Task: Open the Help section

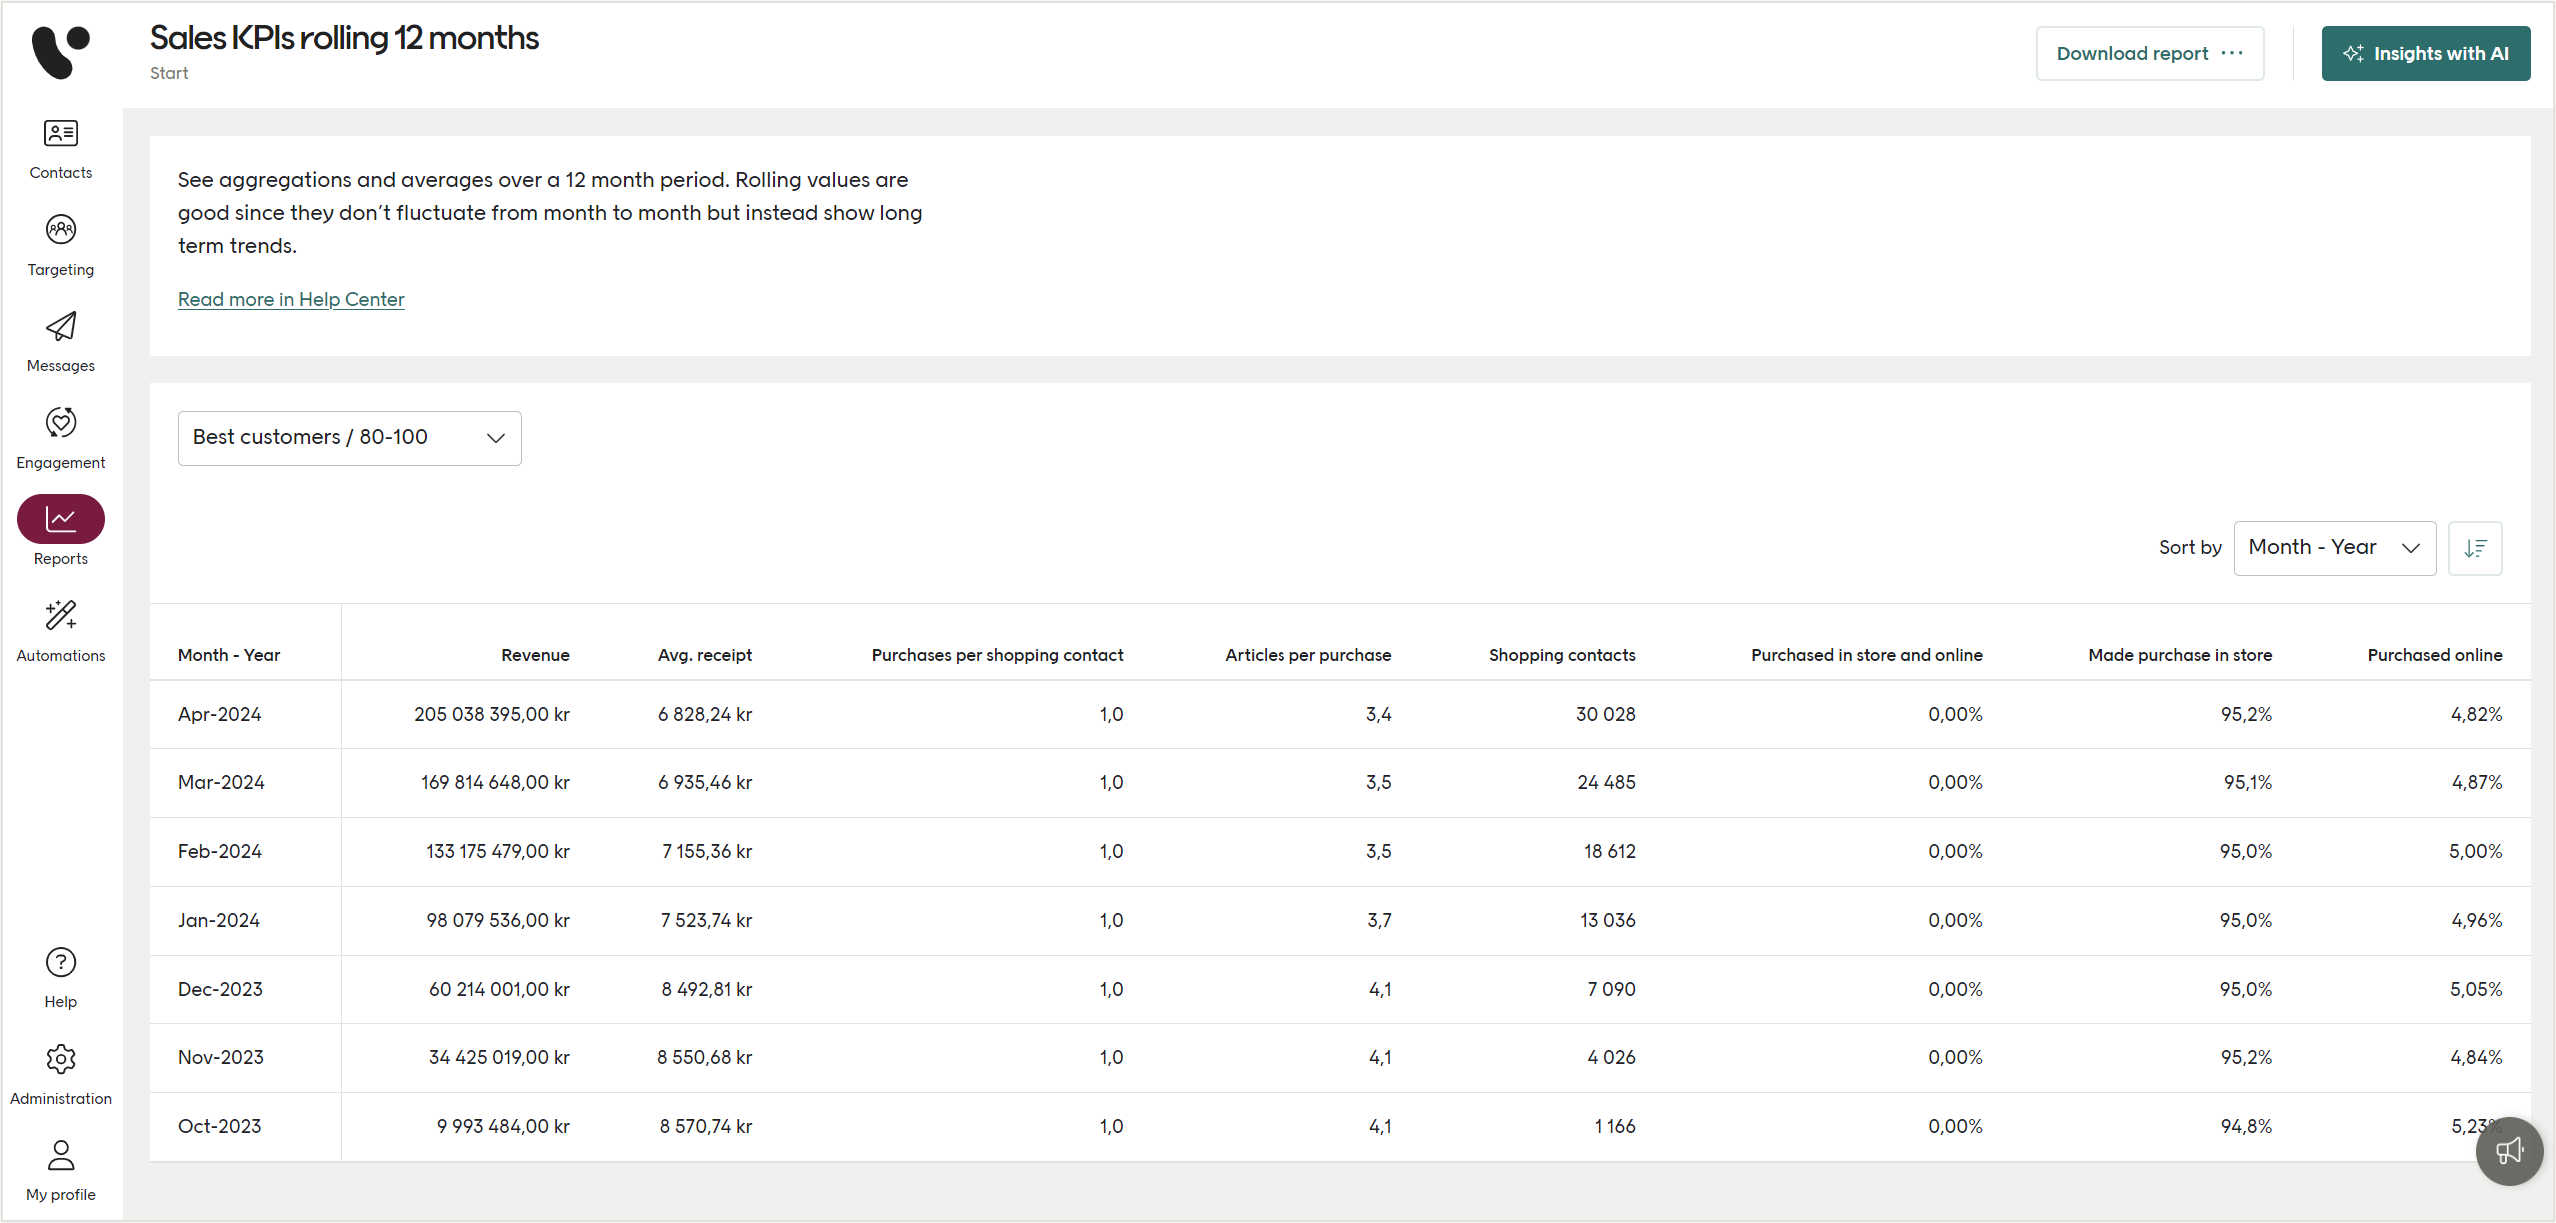Action: pos(60,975)
